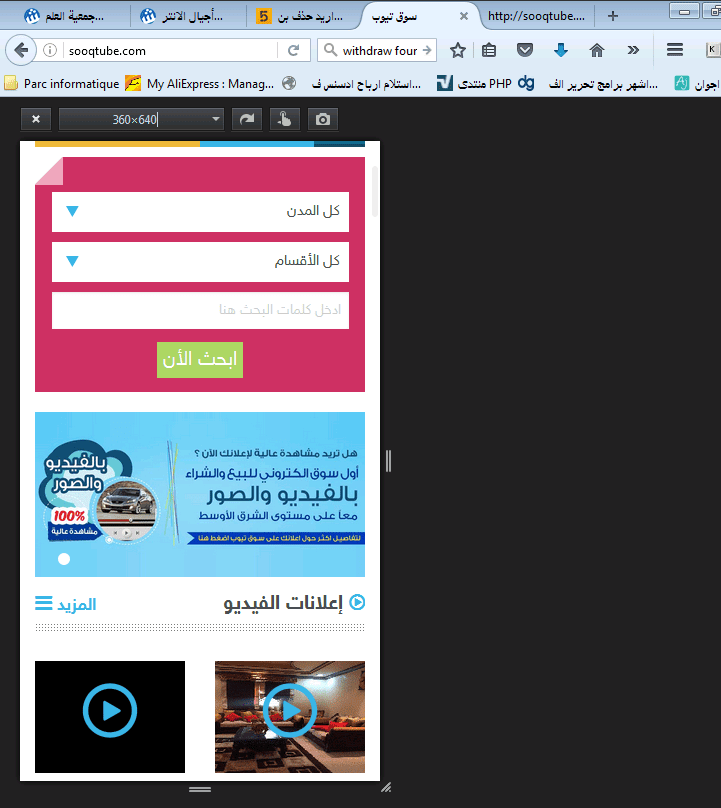This screenshot has height=808, width=721.
Task: Toggle touch event simulation
Action: click(284, 120)
